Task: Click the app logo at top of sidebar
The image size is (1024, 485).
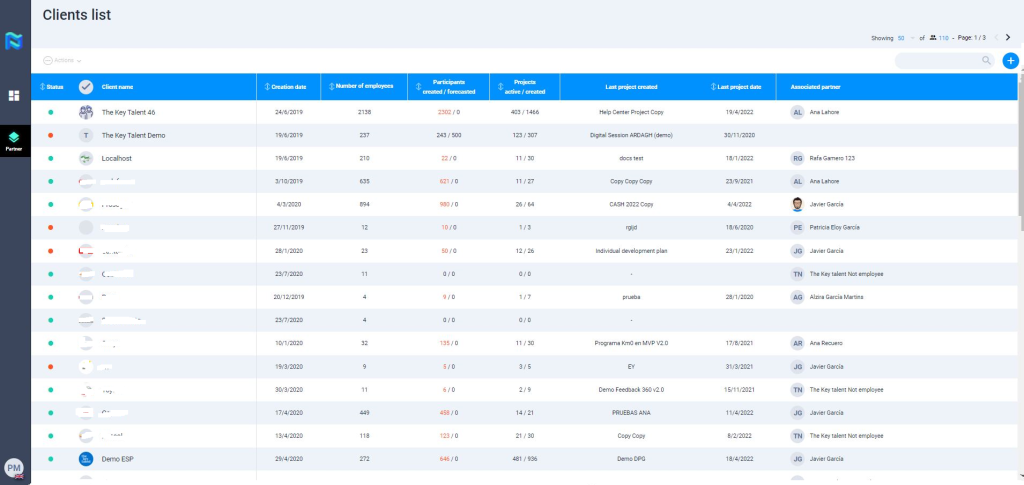Action: (x=14, y=41)
